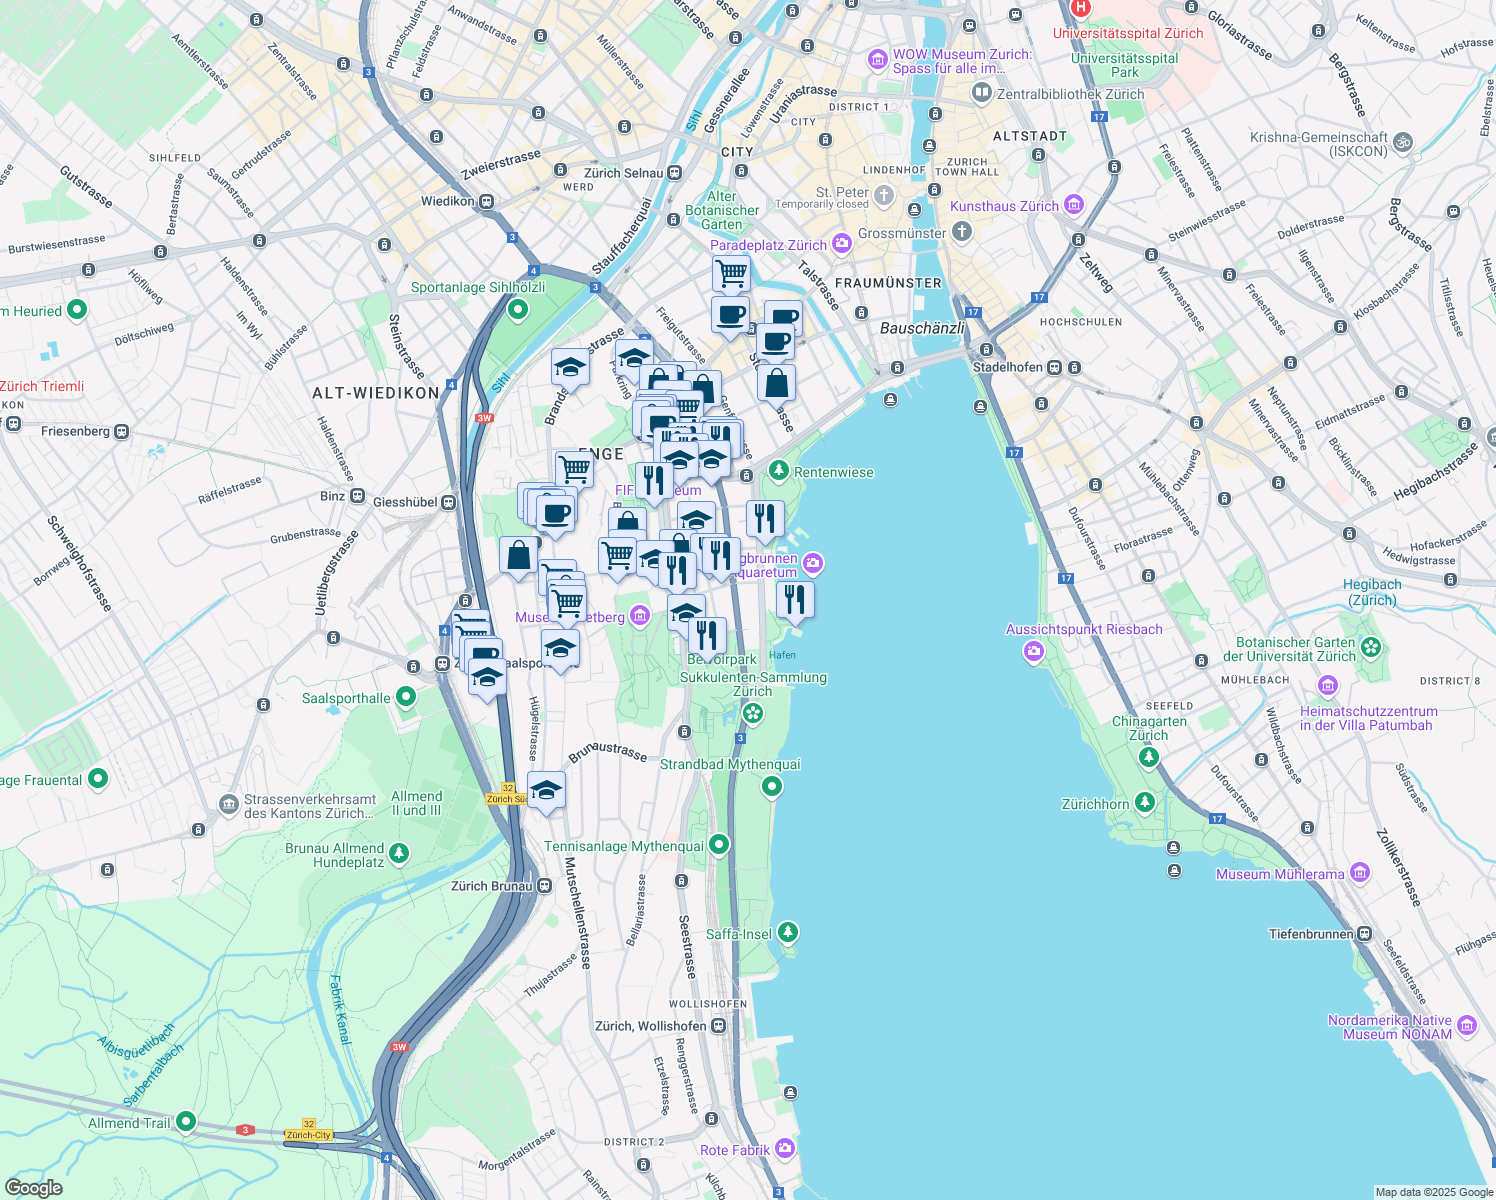
Task: Click the Zürichhorn park tree marker
Action: click(1144, 802)
